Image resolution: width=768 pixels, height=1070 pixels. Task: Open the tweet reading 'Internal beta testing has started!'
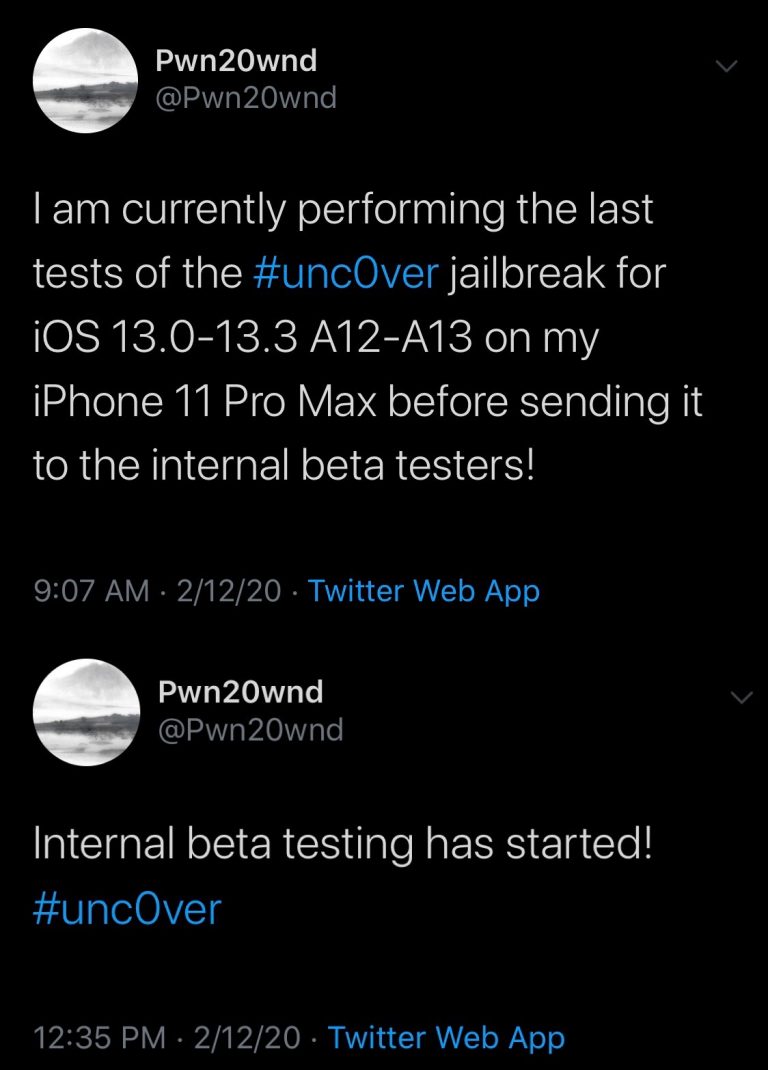point(343,846)
